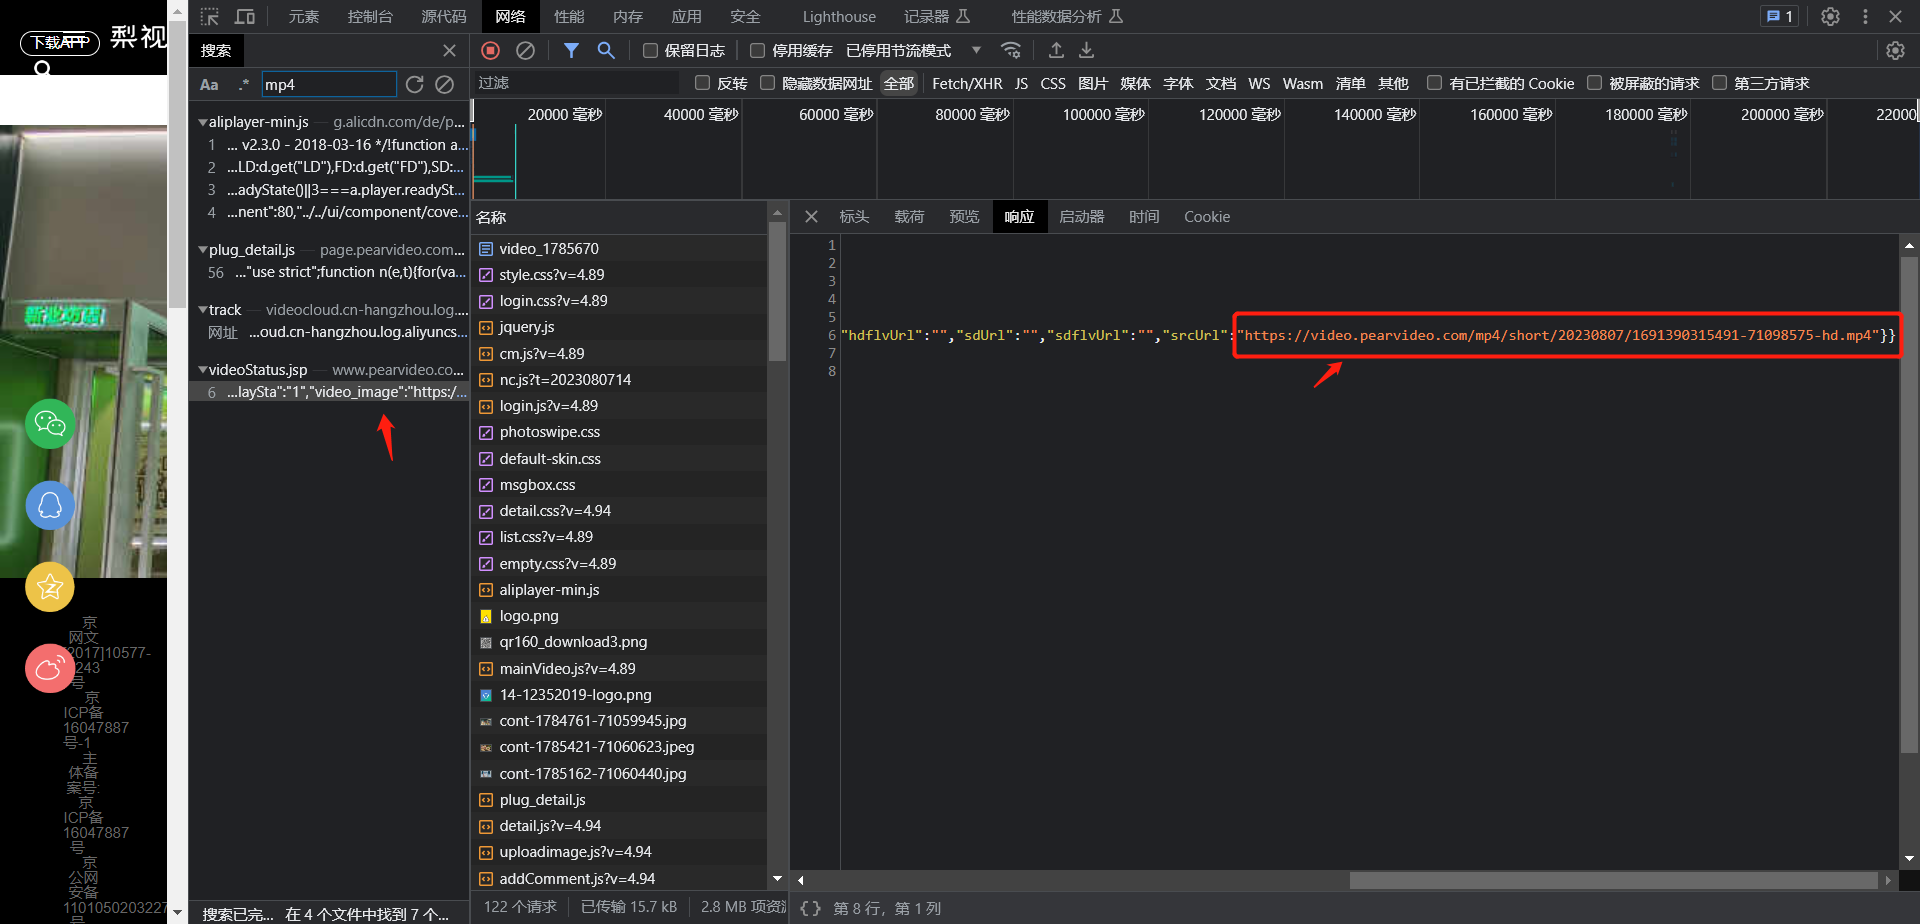Pretty-print response with braces icon
1920x924 pixels.
point(810,908)
